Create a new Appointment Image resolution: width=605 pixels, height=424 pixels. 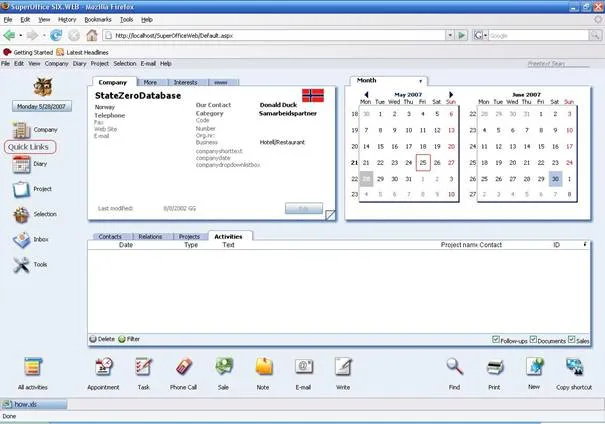coord(105,368)
